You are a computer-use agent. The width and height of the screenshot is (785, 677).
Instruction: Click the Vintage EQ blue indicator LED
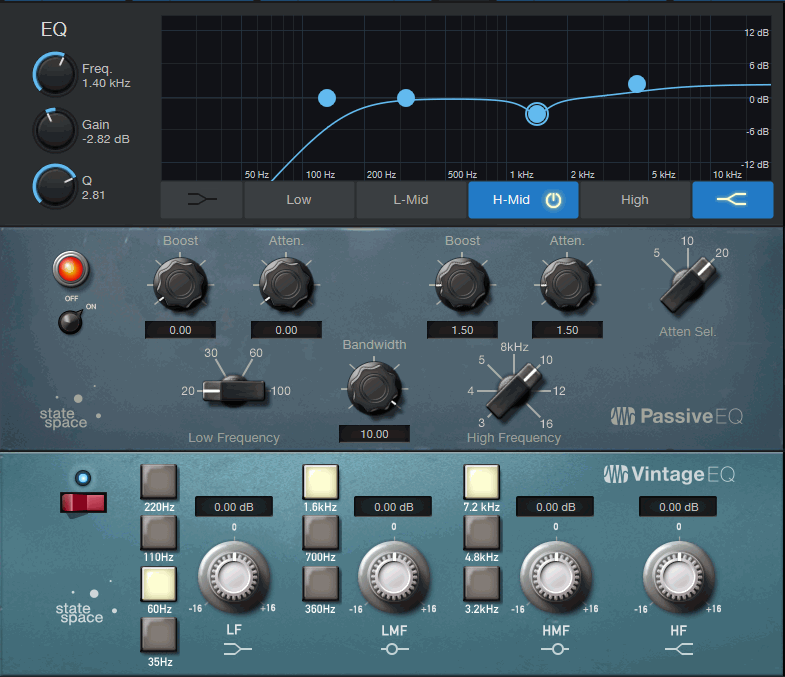coord(83,478)
